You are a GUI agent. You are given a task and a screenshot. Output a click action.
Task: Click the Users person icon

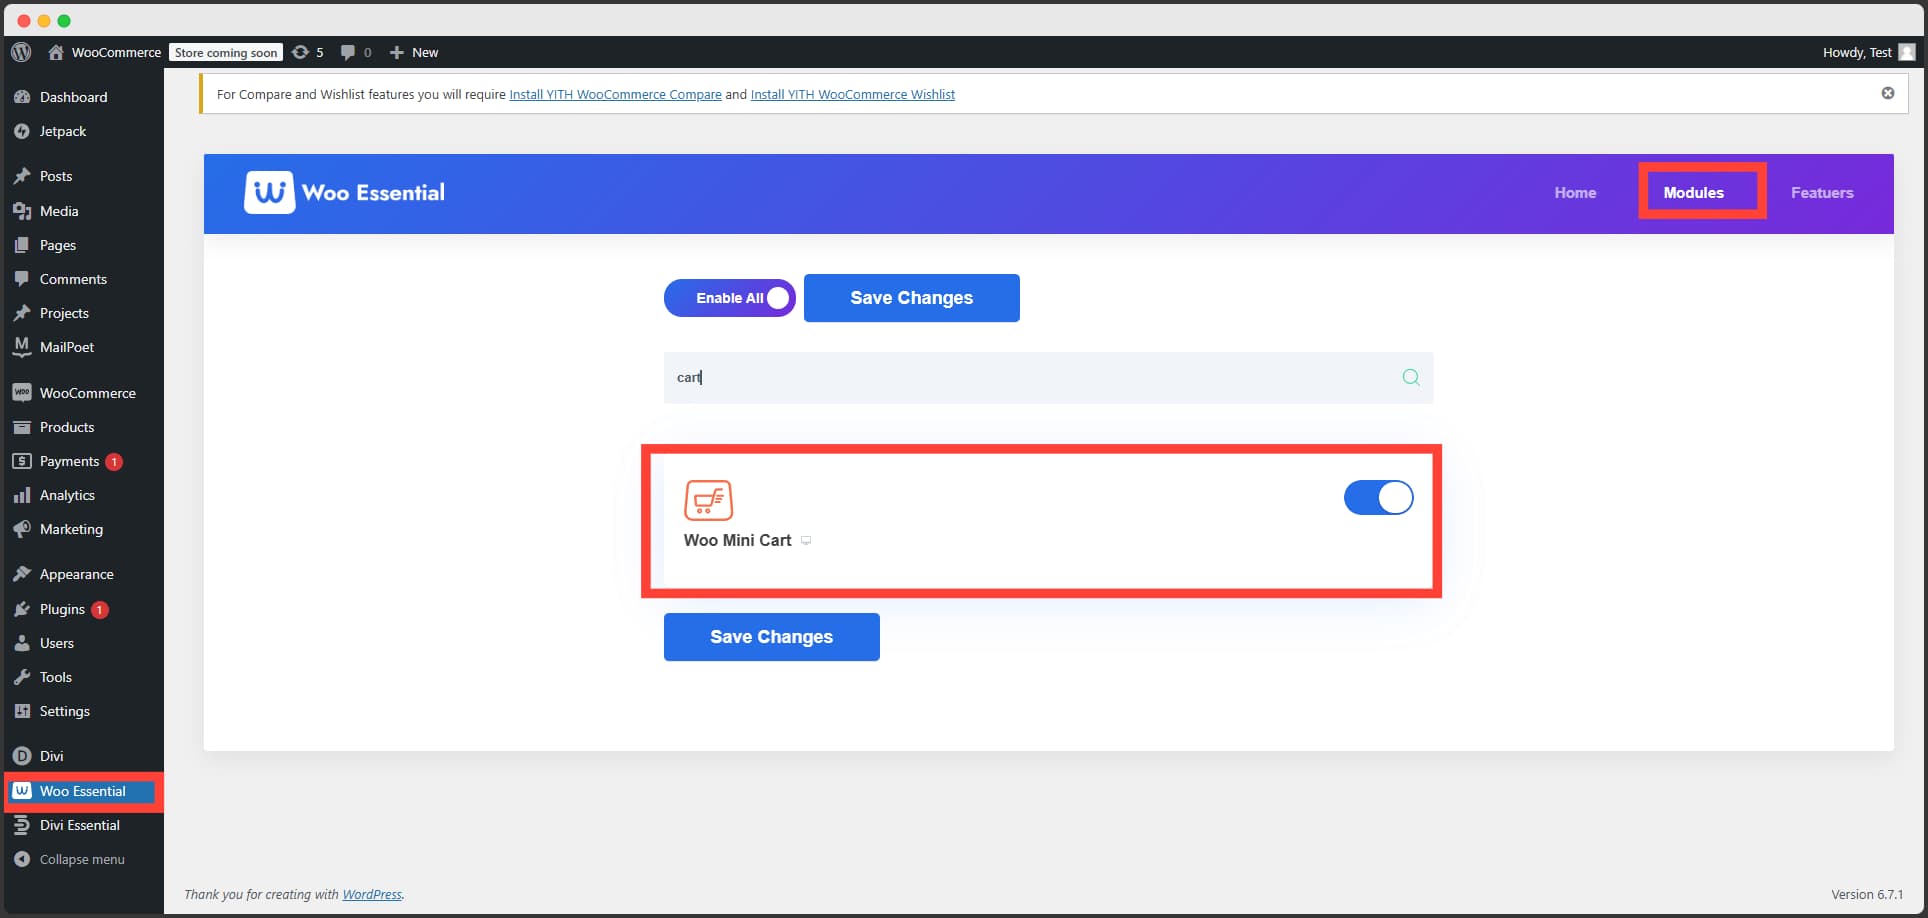click(x=22, y=643)
